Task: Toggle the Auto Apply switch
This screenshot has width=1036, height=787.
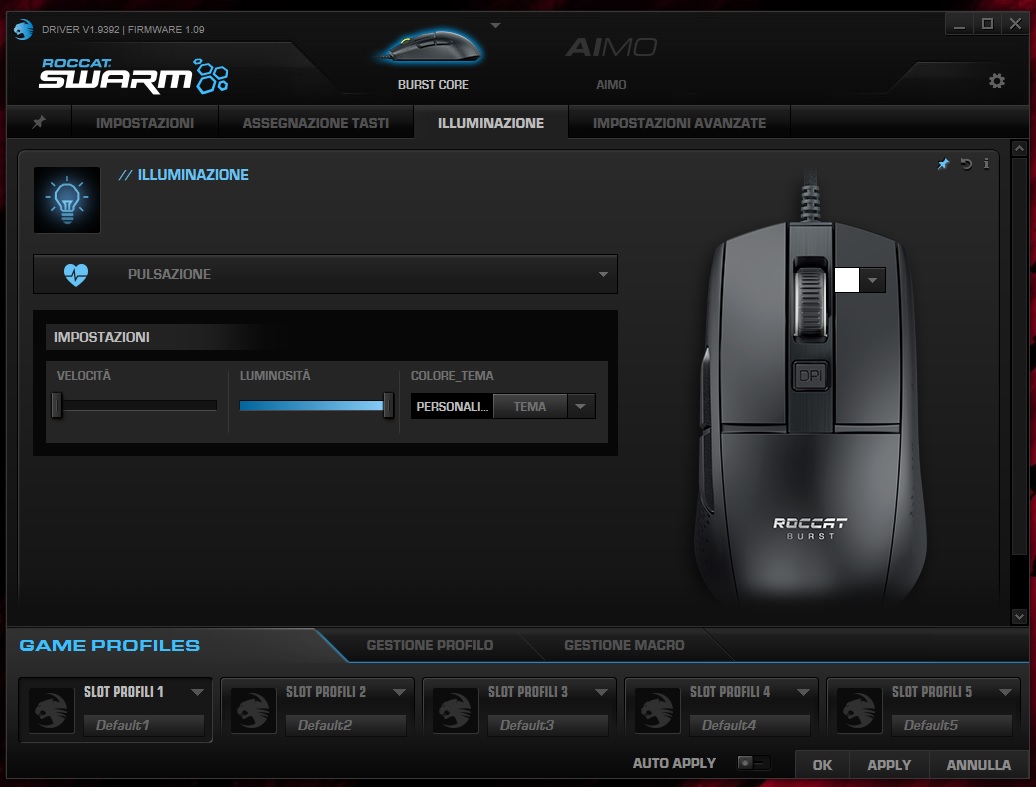Action: click(x=754, y=763)
